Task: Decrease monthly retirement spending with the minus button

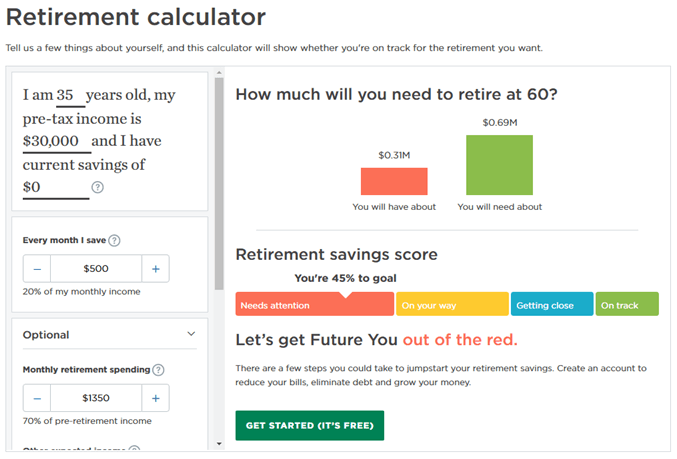Action: (x=37, y=398)
